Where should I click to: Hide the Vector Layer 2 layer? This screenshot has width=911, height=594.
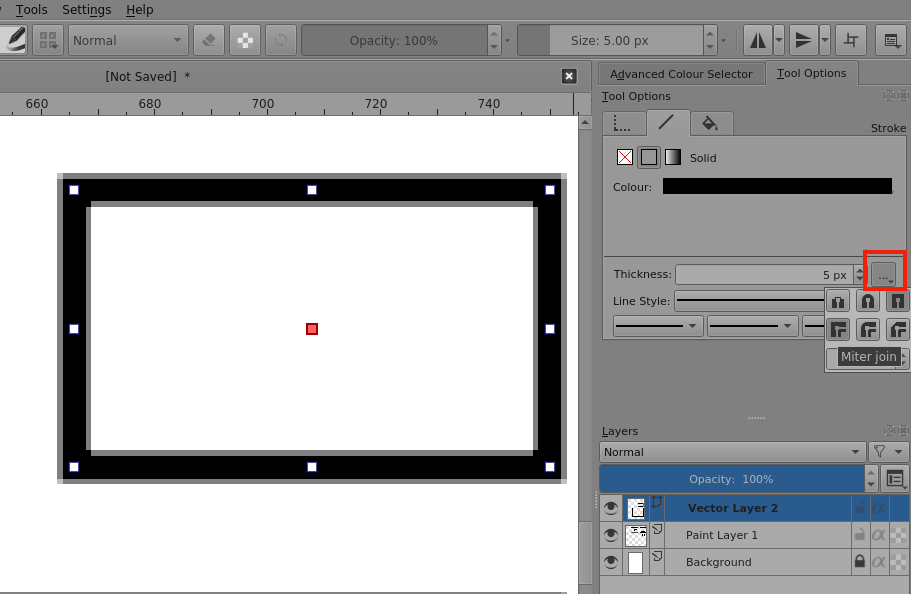tap(611, 508)
